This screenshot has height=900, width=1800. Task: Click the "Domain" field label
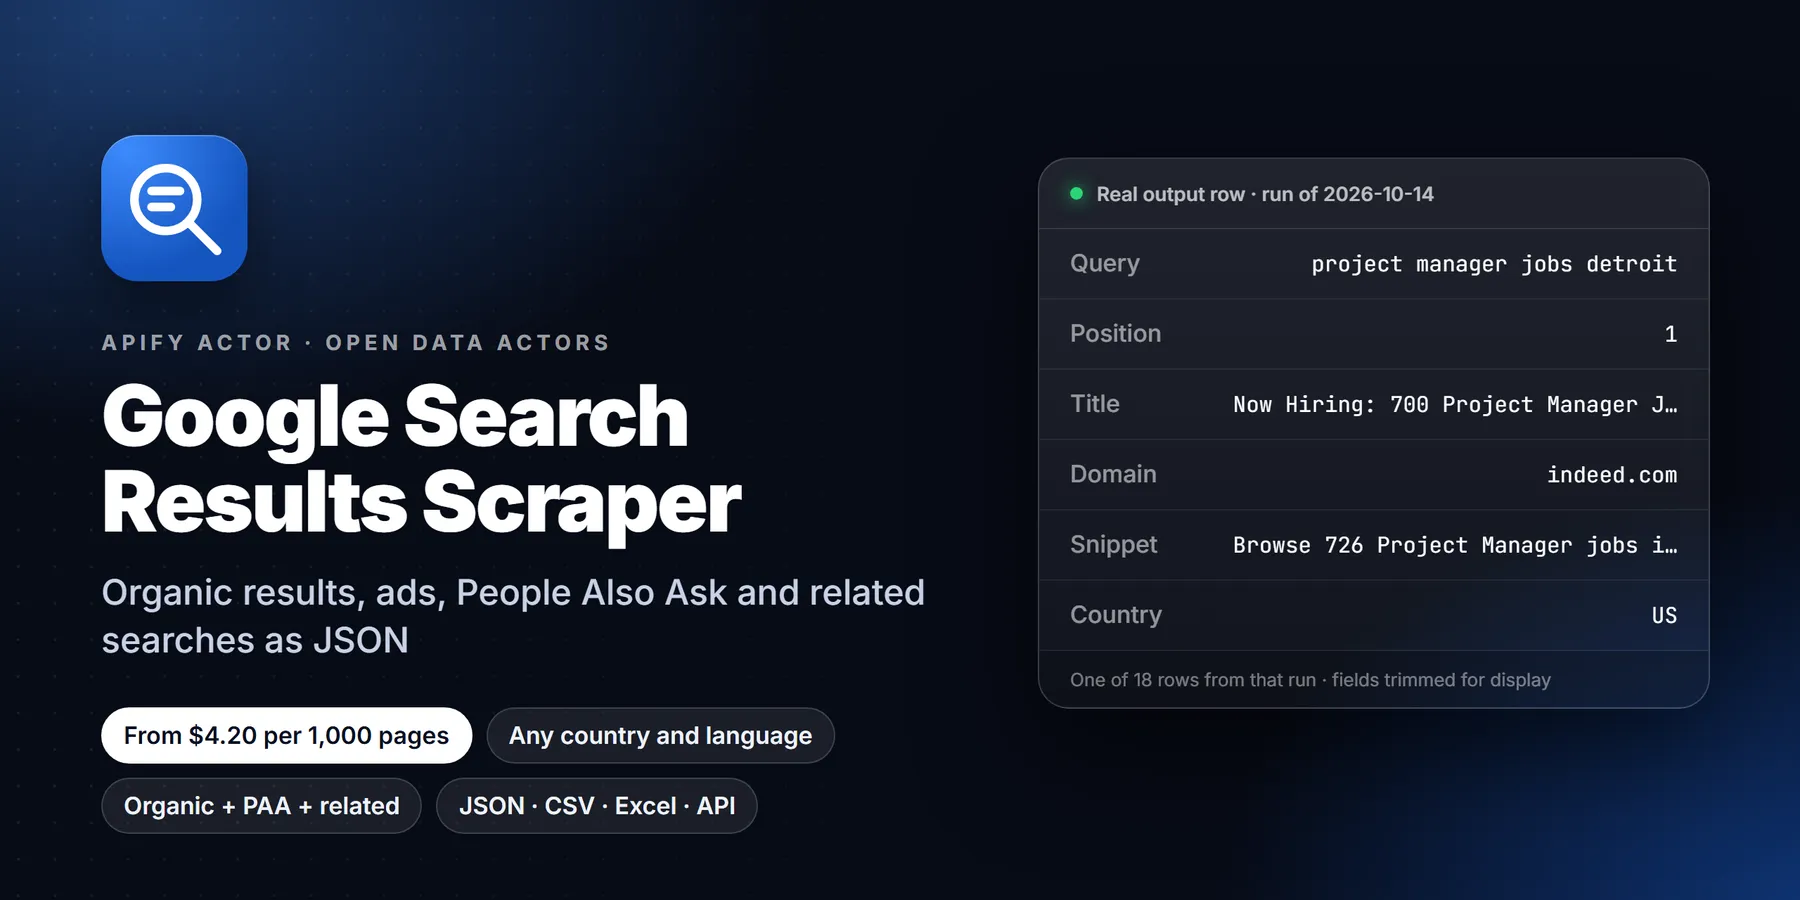pos(1113,474)
